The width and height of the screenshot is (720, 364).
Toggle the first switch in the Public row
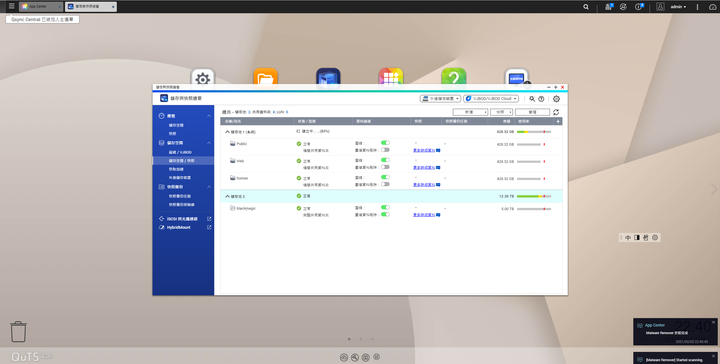click(385, 143)
